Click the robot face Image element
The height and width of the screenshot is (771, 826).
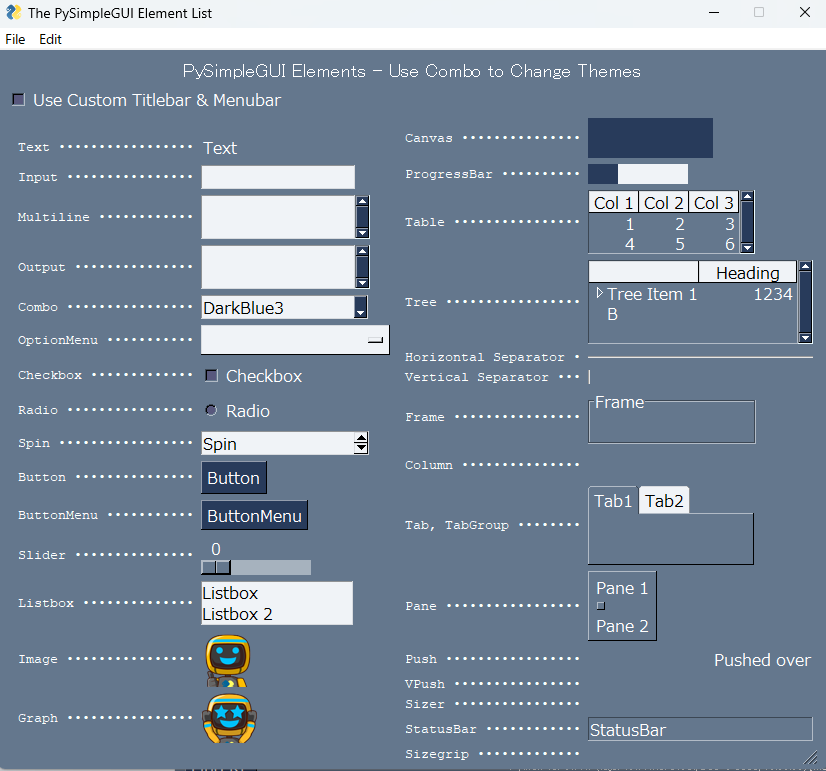(227, 659)
